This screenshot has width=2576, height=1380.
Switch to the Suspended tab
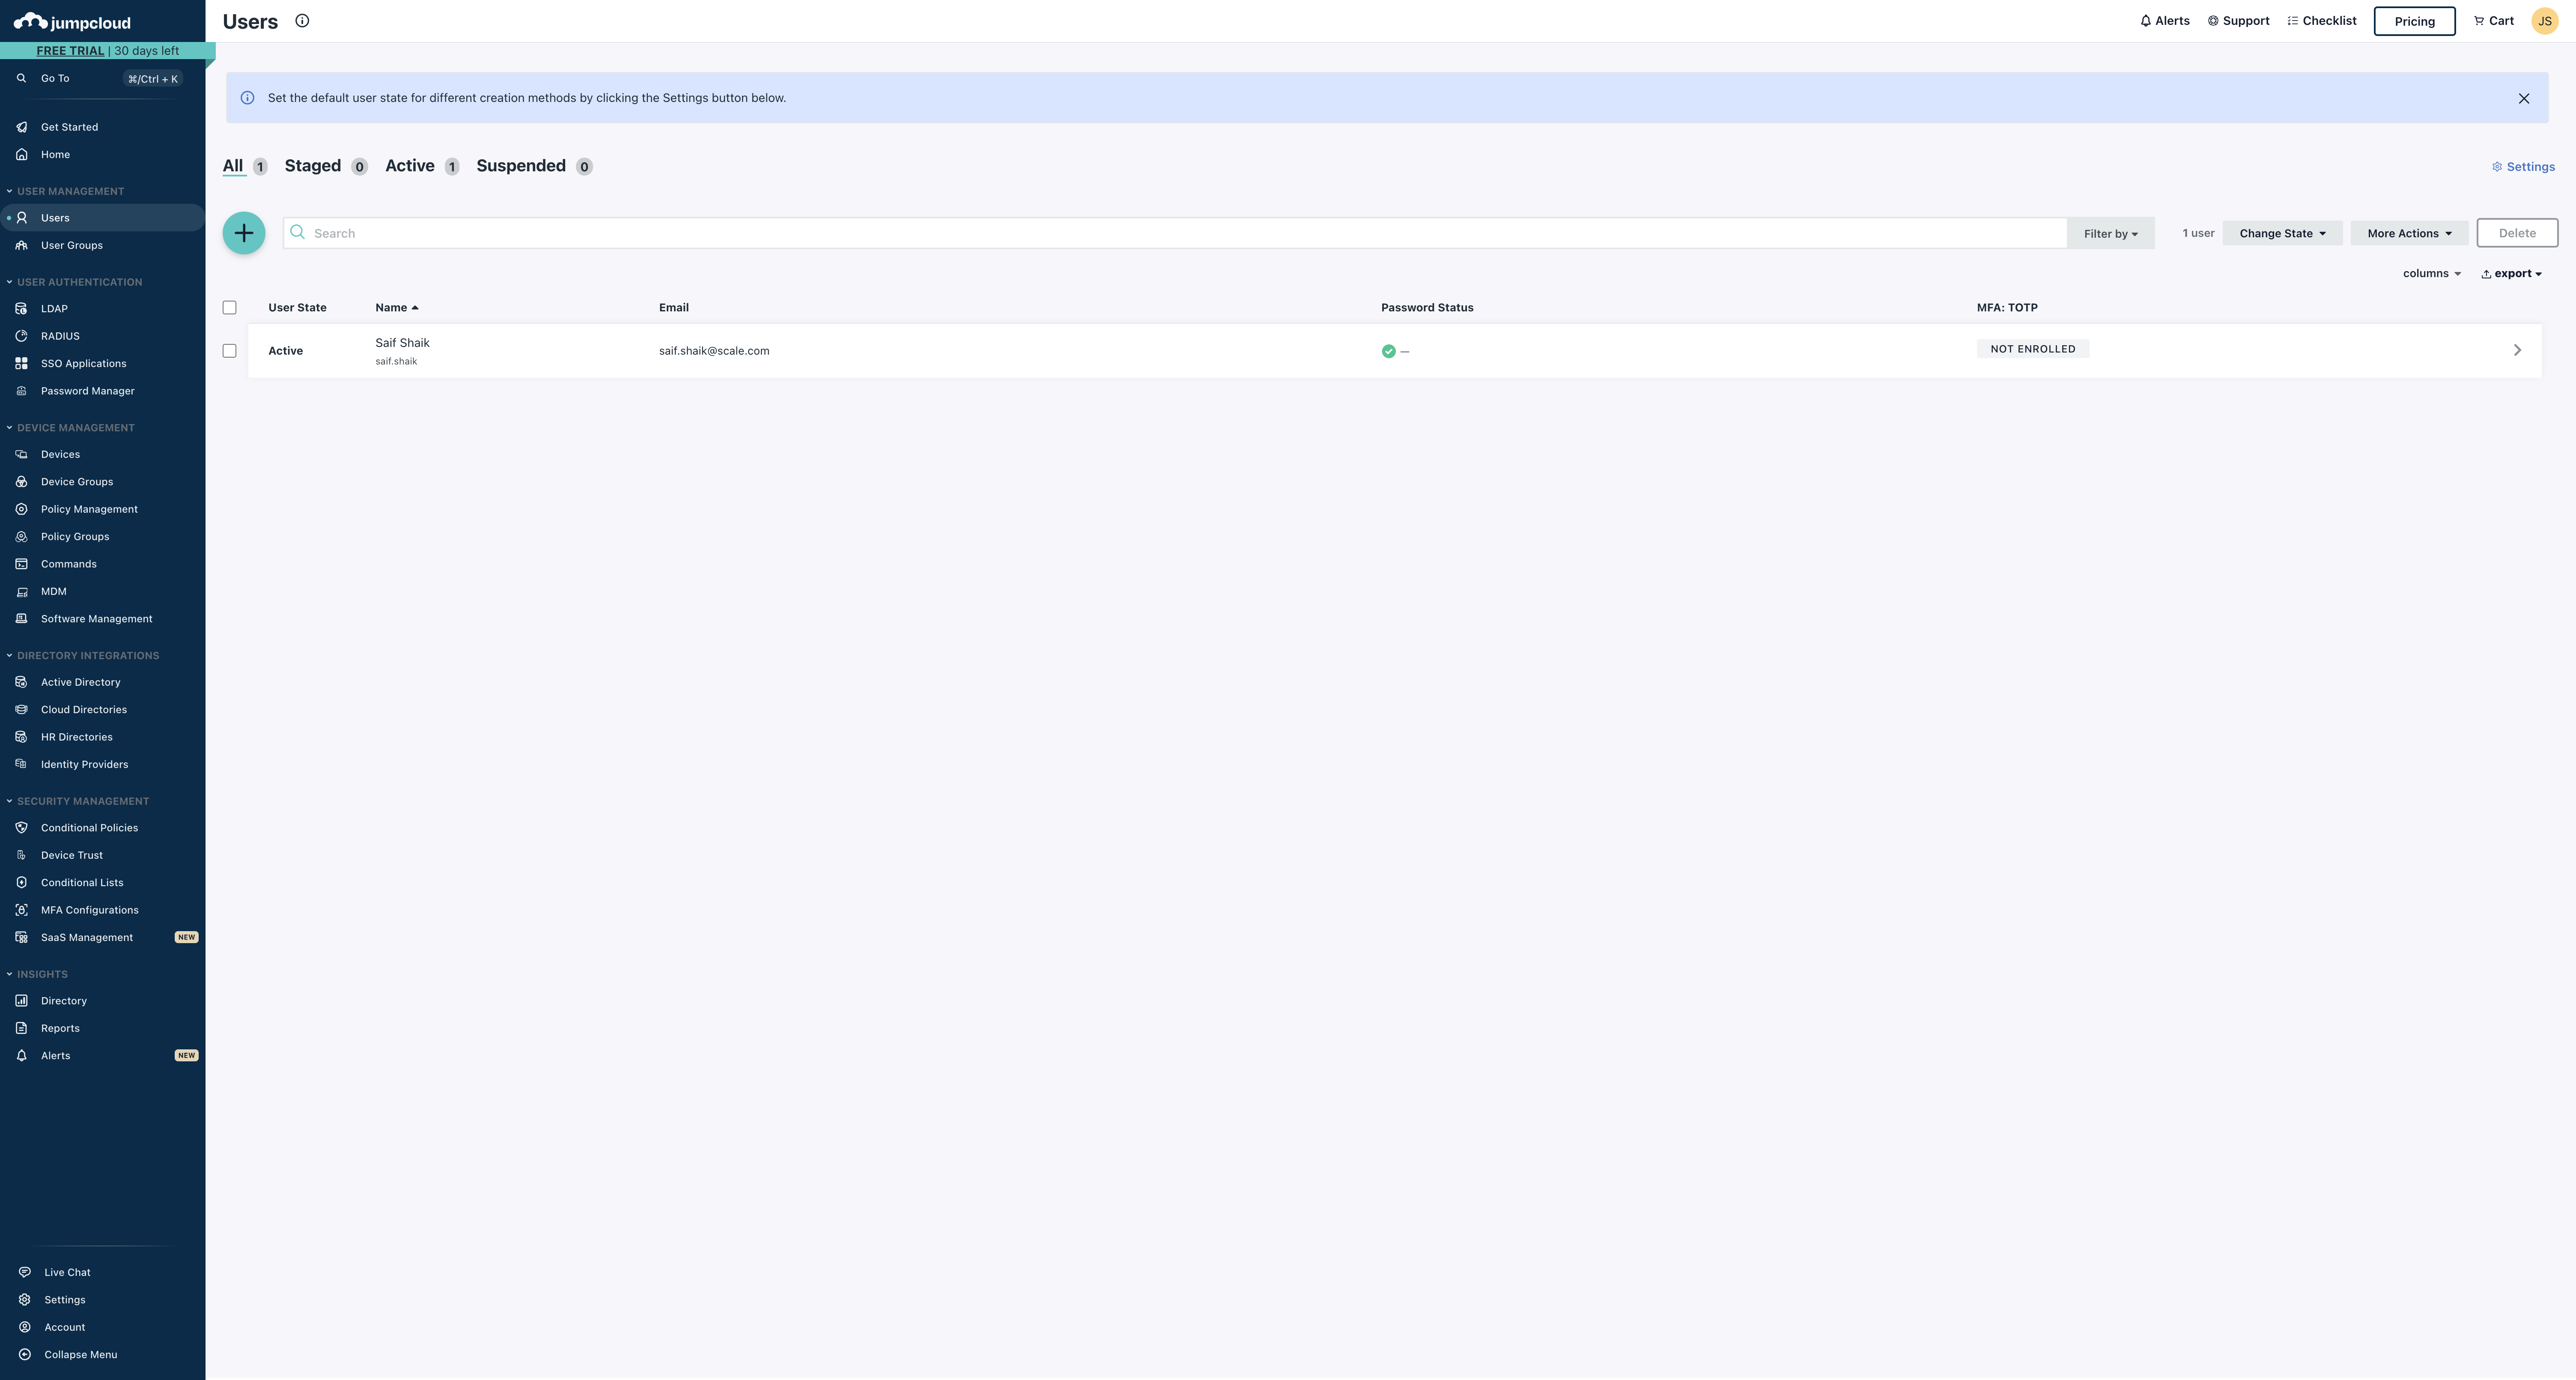click(x=521, y=166)
